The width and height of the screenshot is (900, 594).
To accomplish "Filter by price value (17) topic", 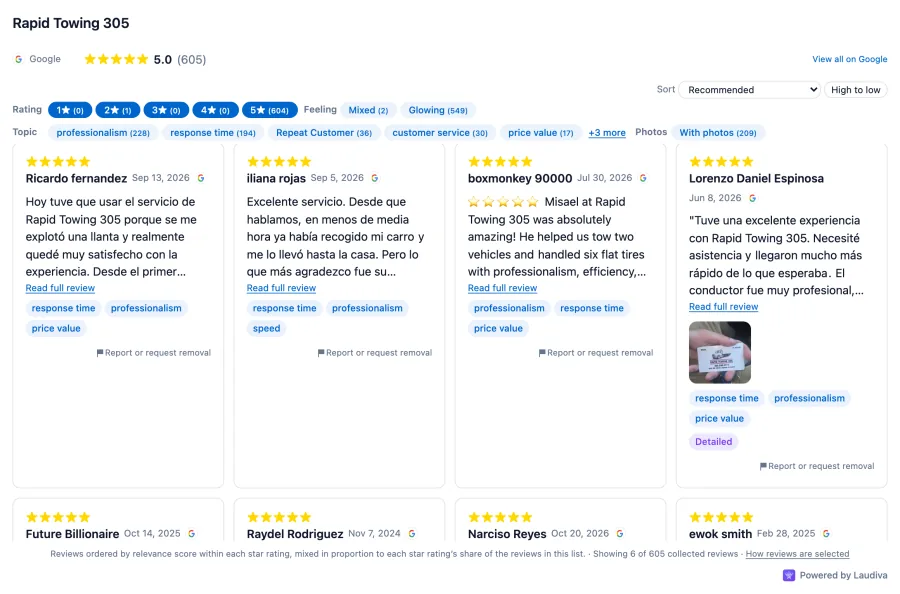I will point(541,133).
